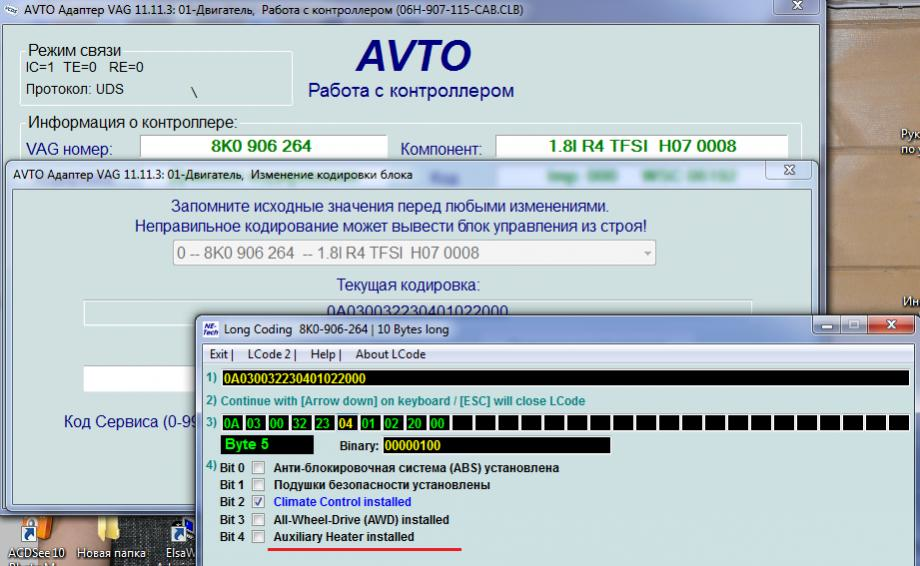Click the Binary field showing 00000100
Screen dimensions: 920x566
[x=496, y=445]
